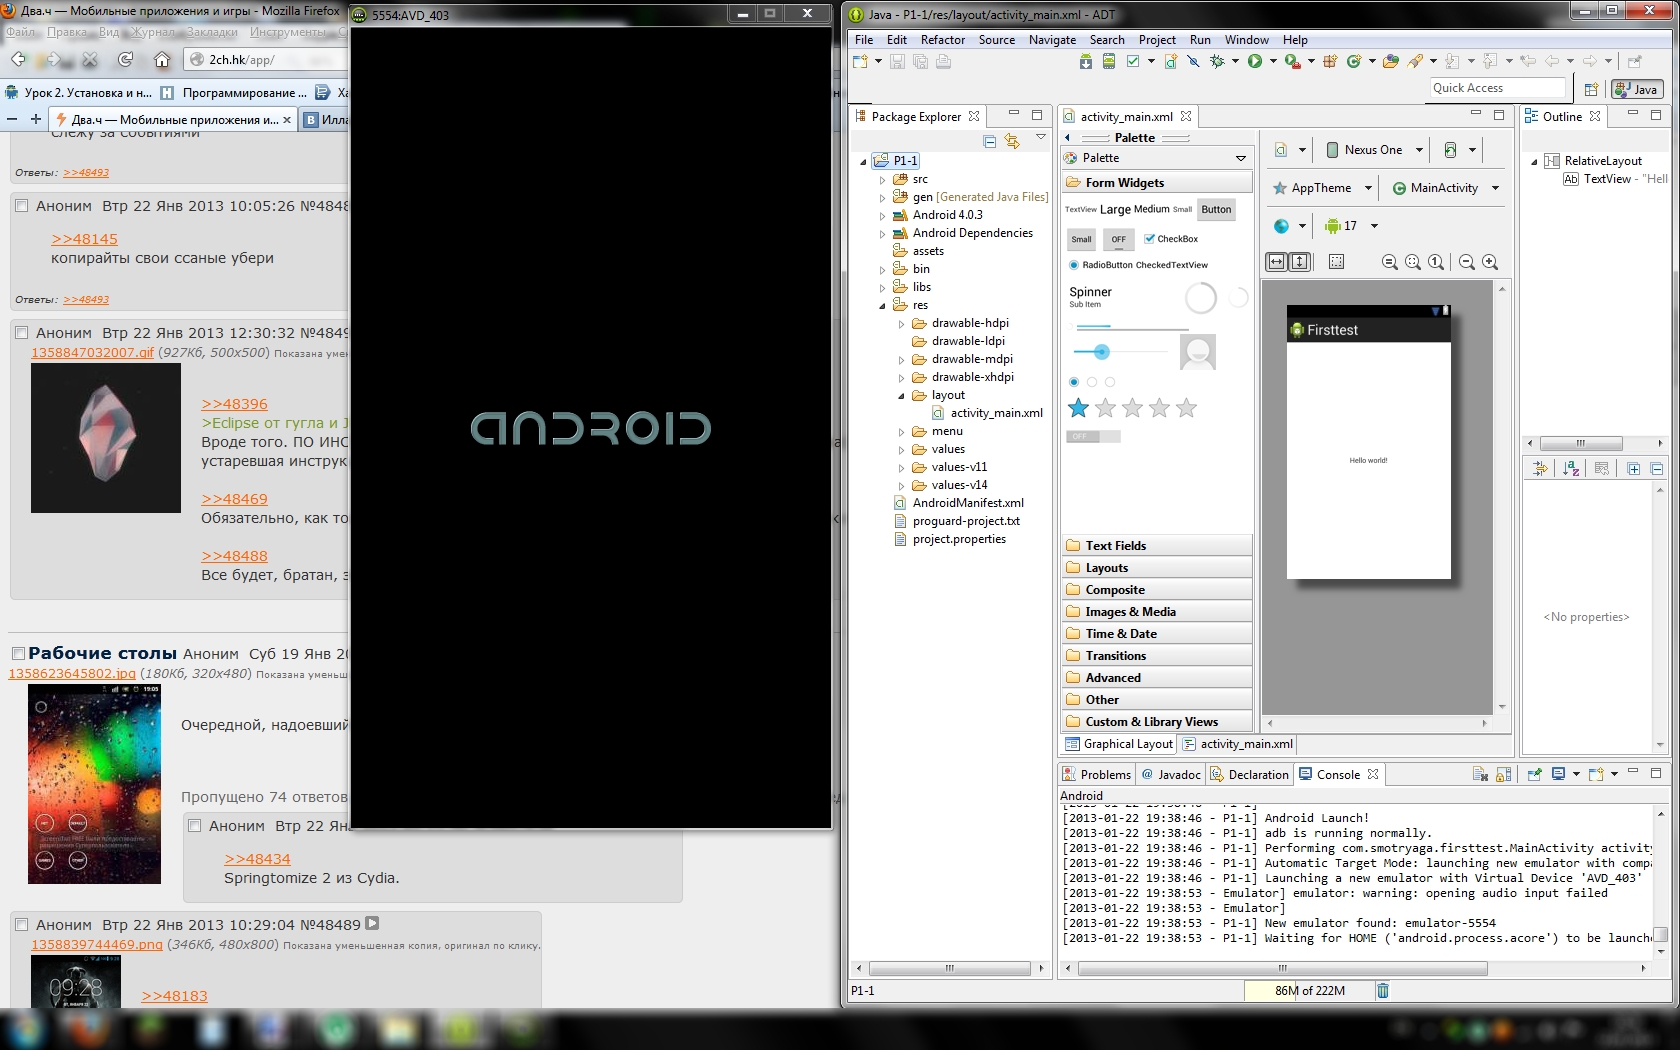Screen dimensions: 1680x1050
Task: Open the Images & Media palette category
Action: 1157,612
